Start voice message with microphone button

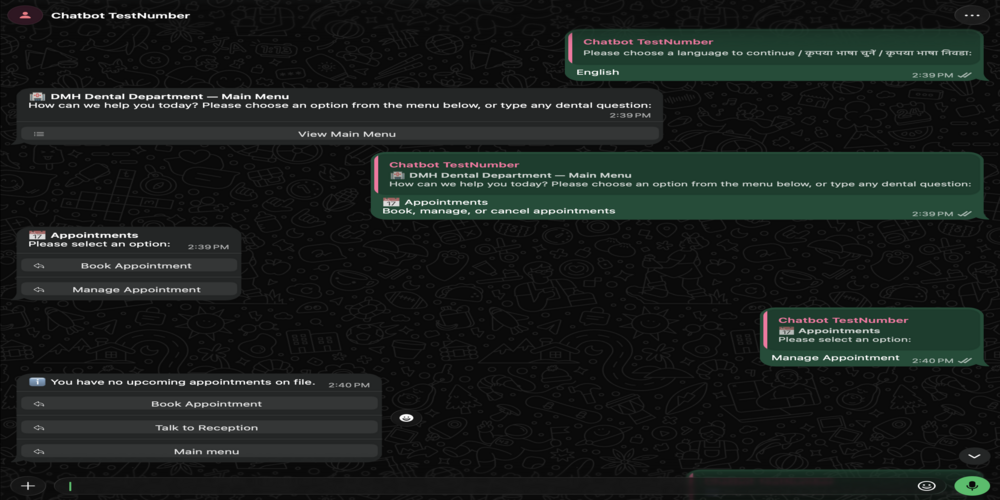[972, 486]
